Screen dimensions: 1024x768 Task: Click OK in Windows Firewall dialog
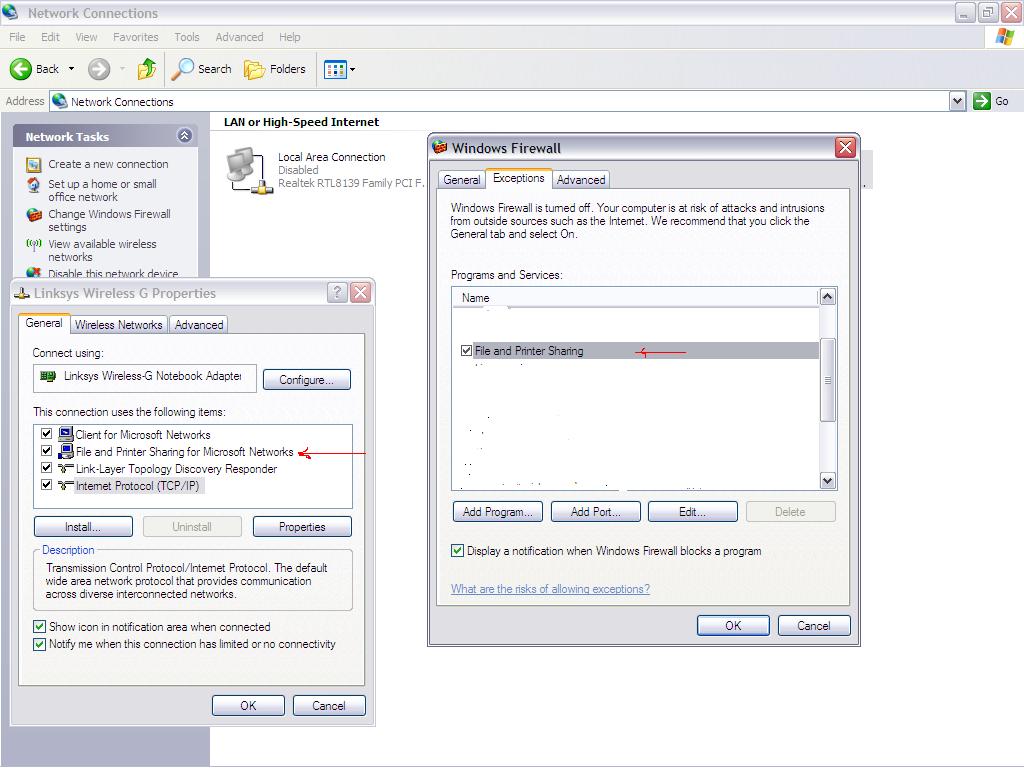point(733,626)
